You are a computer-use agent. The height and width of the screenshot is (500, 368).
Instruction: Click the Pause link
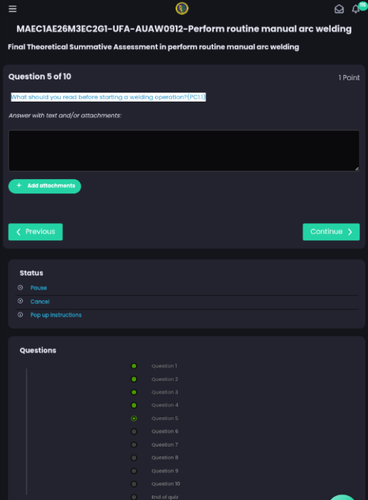(x=39, y=288)
